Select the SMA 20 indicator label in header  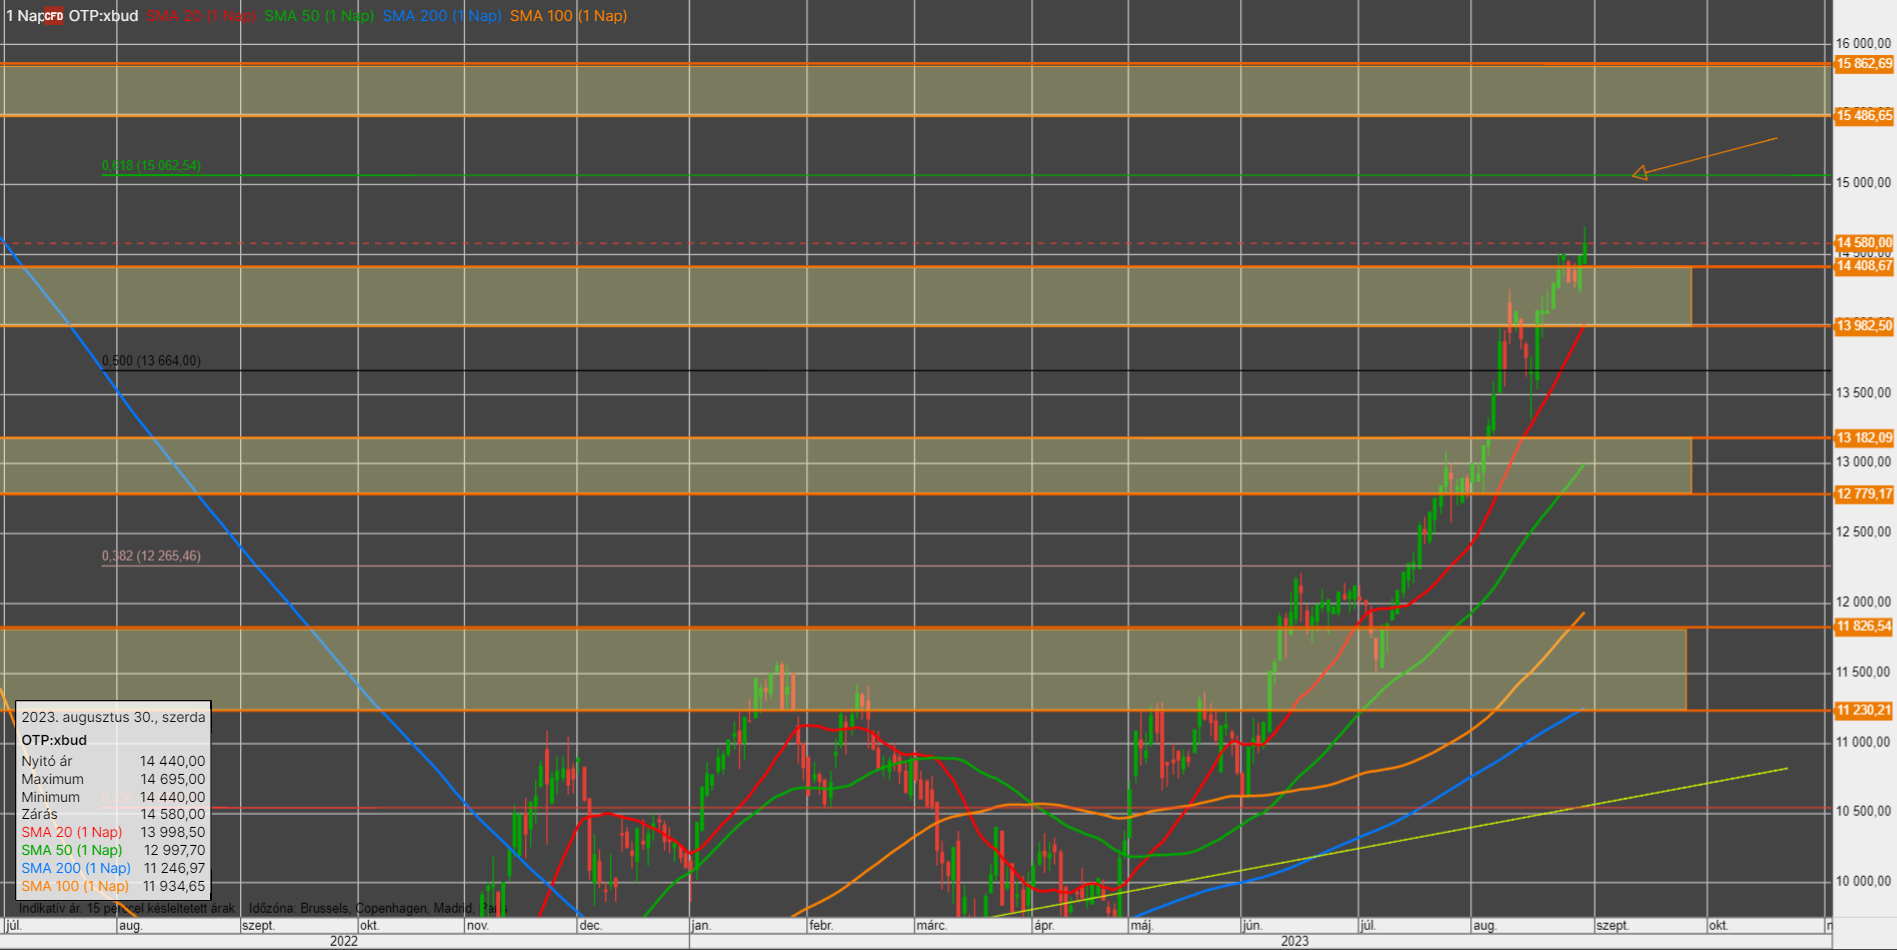[x=201, y=16]
